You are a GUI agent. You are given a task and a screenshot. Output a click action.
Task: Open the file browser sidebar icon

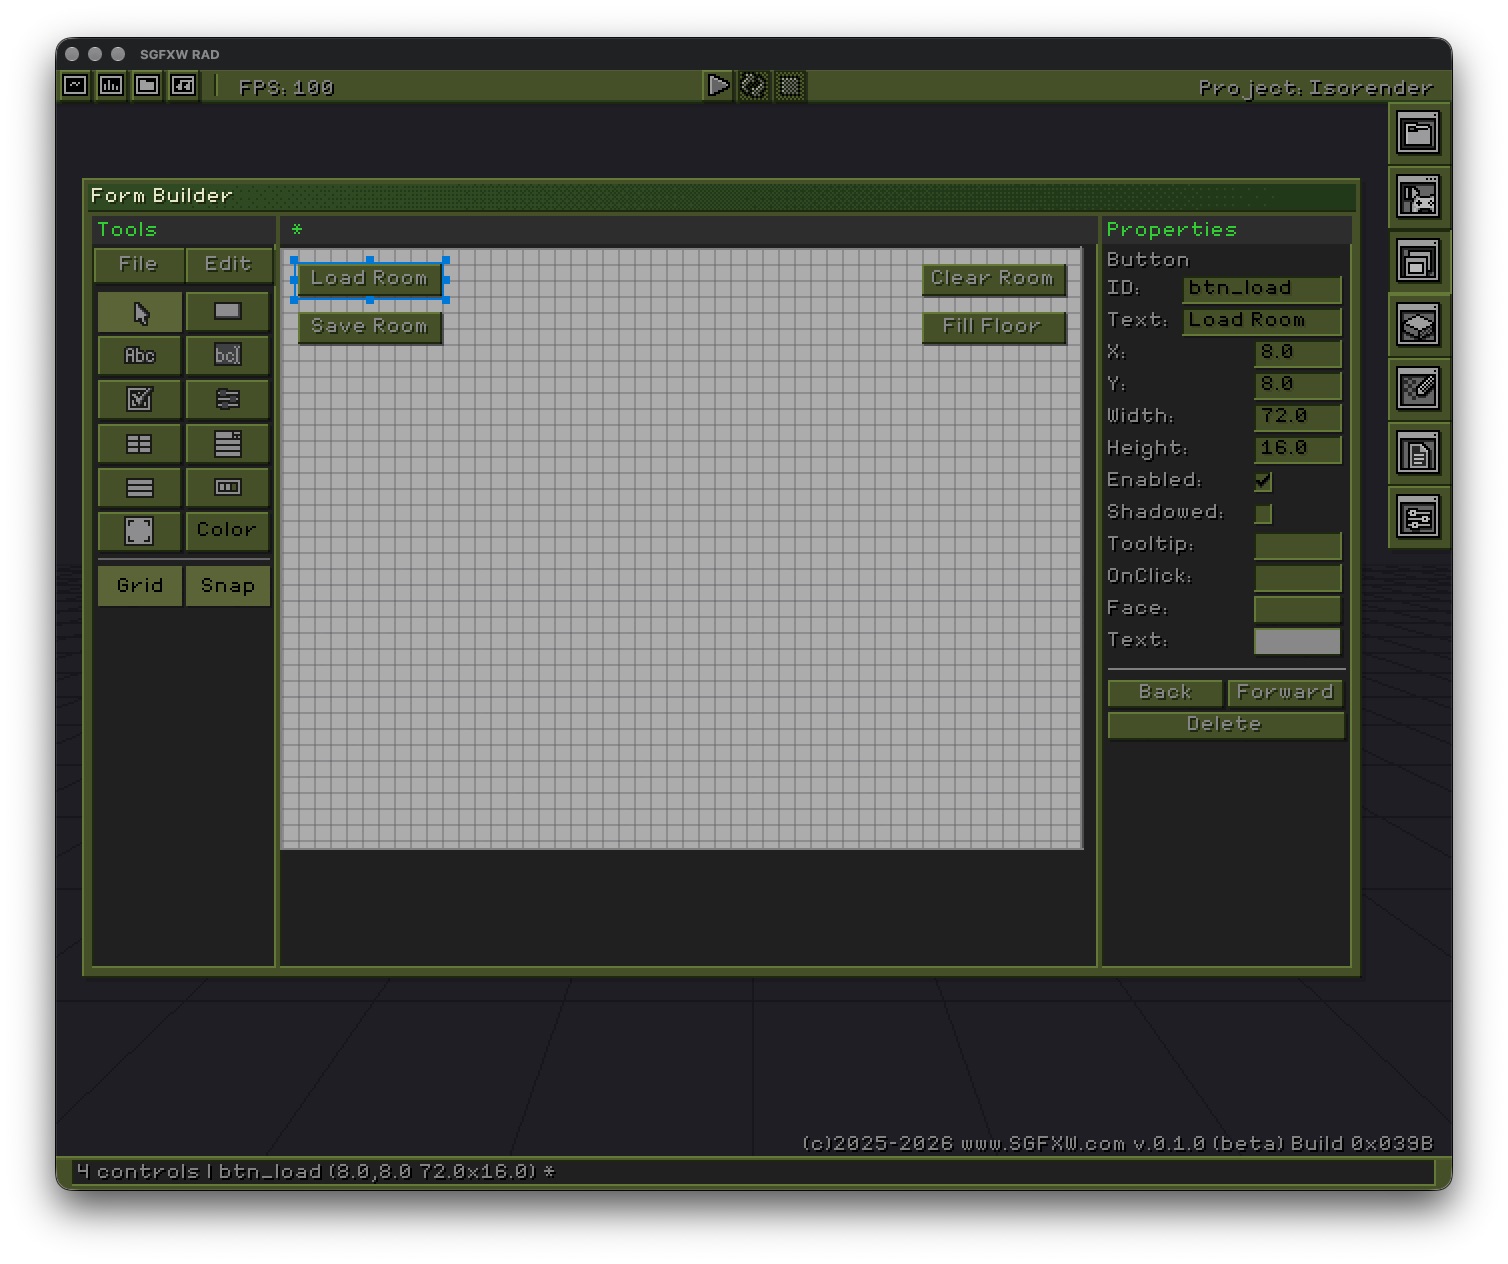[1418, 133]
